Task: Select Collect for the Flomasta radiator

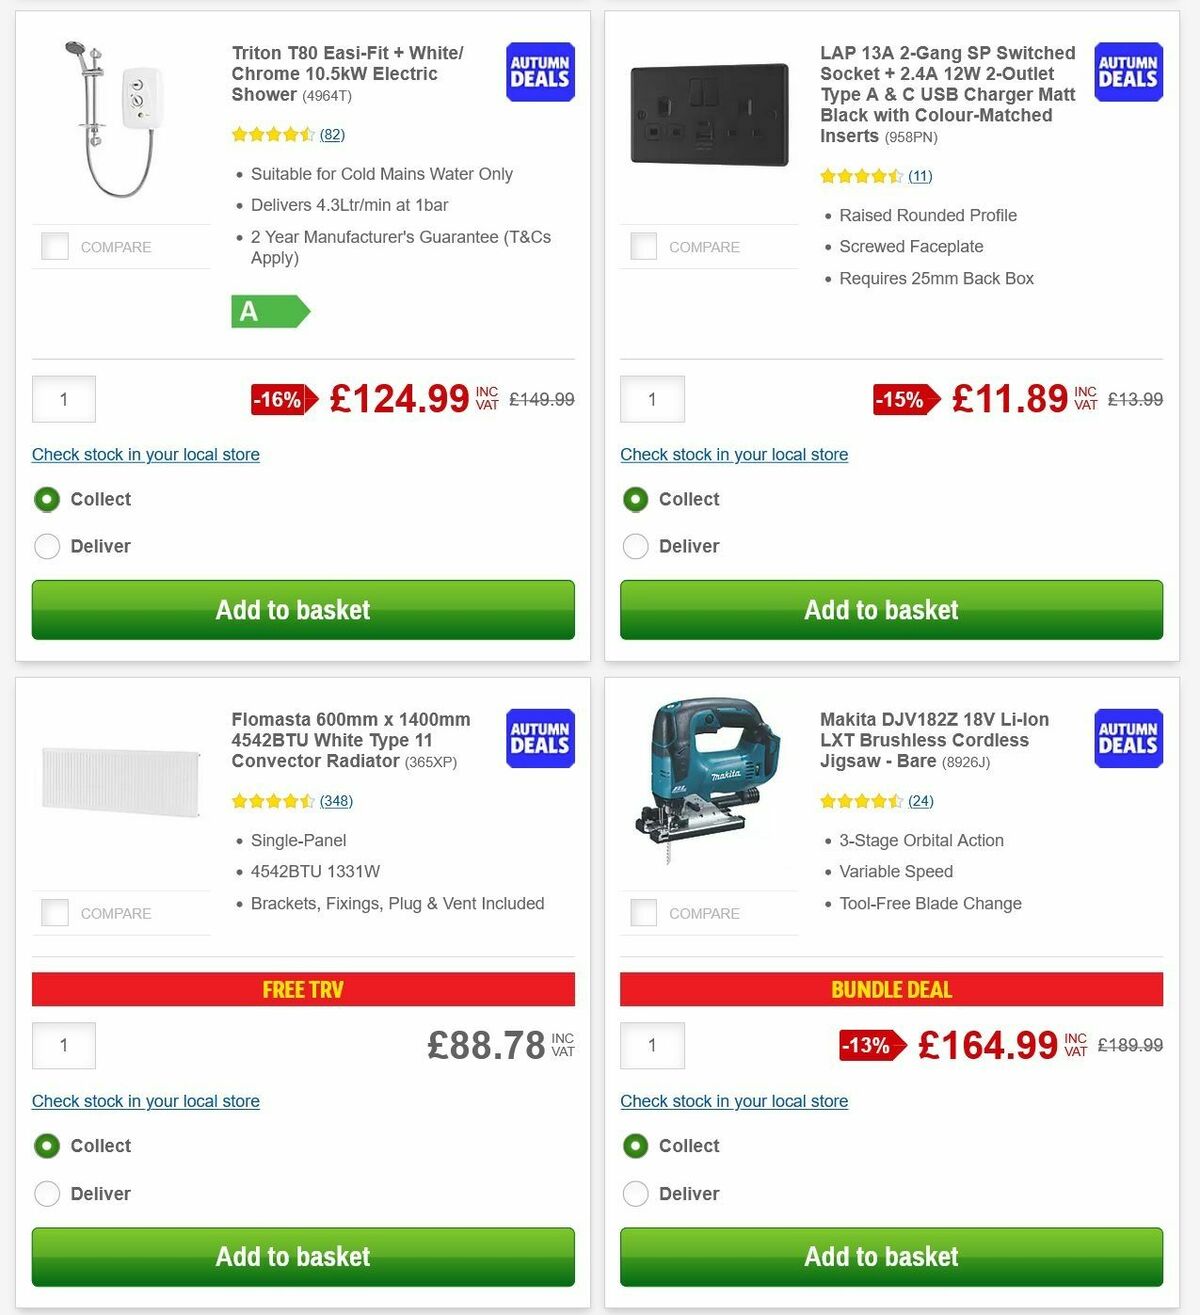Action: (47, 1146)
